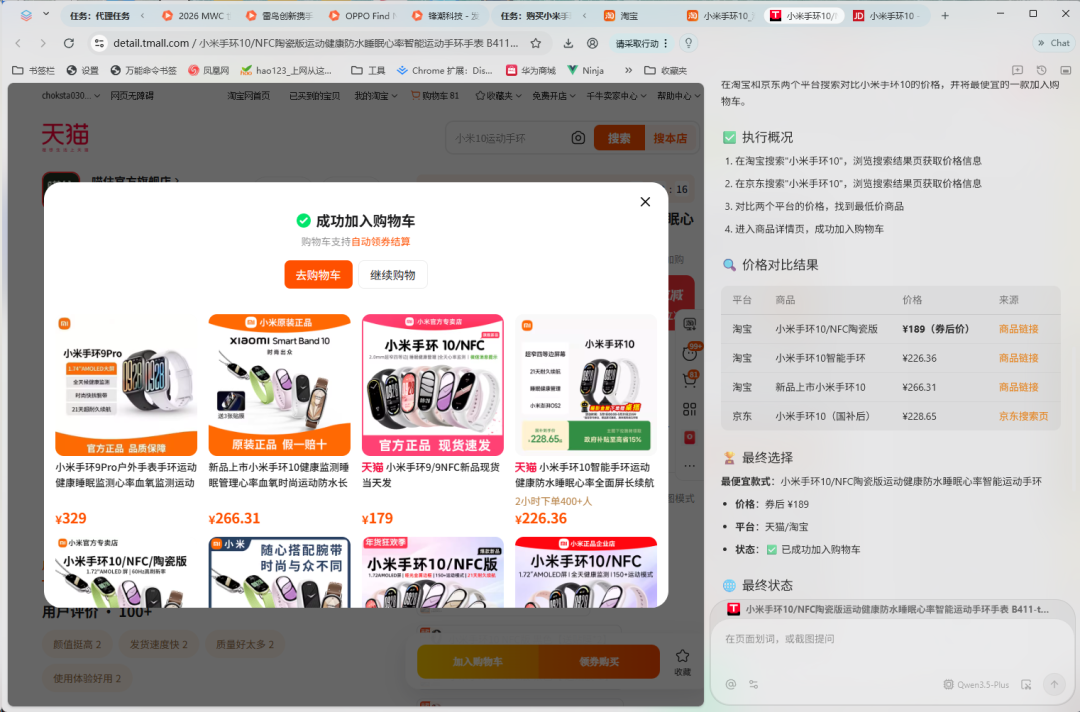
Task: Go forward with the browser forward arrow
Action: [43, 43]
